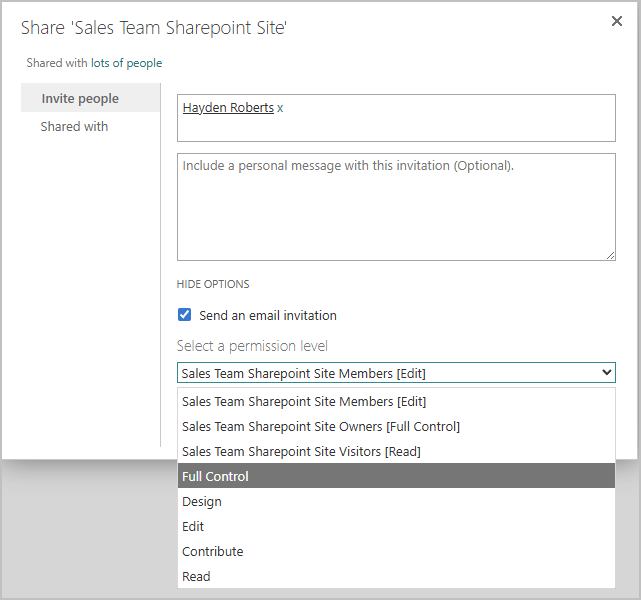Pick the Contribute permission level
Screen dimensions: 641x600
(x=212, y=552)
